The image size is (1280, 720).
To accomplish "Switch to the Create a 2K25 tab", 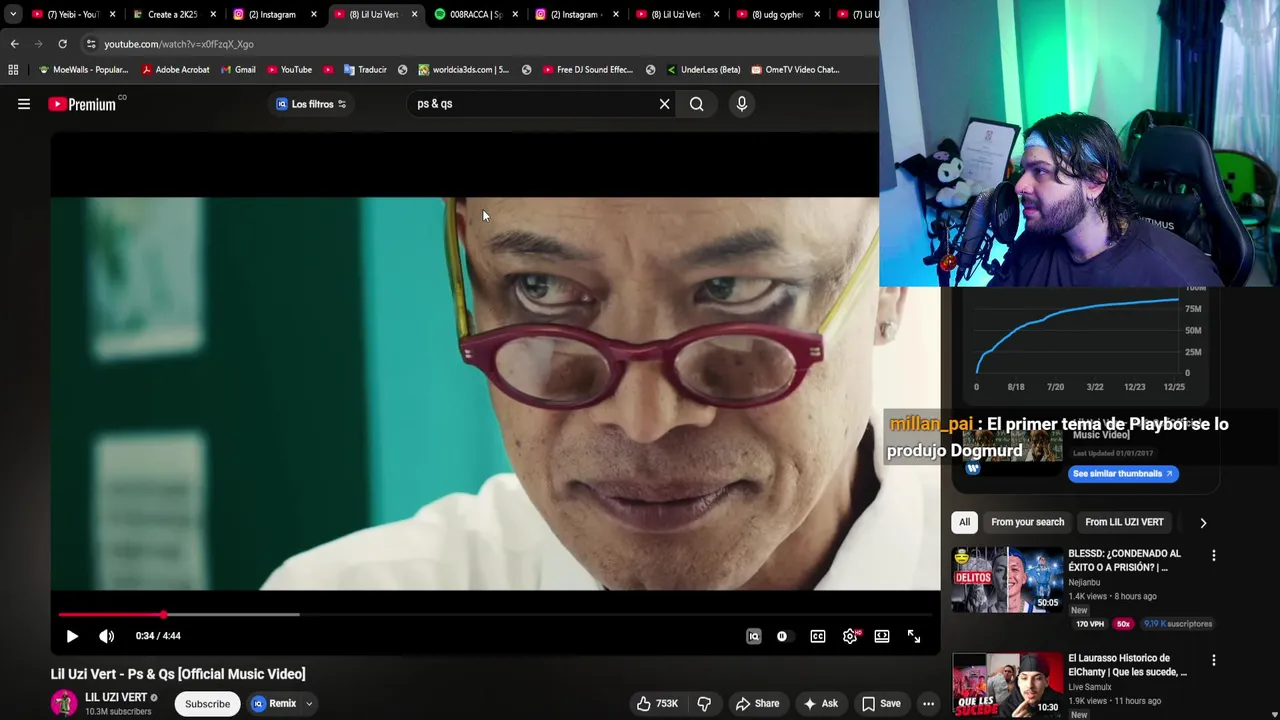I will [x=172, y=14].
